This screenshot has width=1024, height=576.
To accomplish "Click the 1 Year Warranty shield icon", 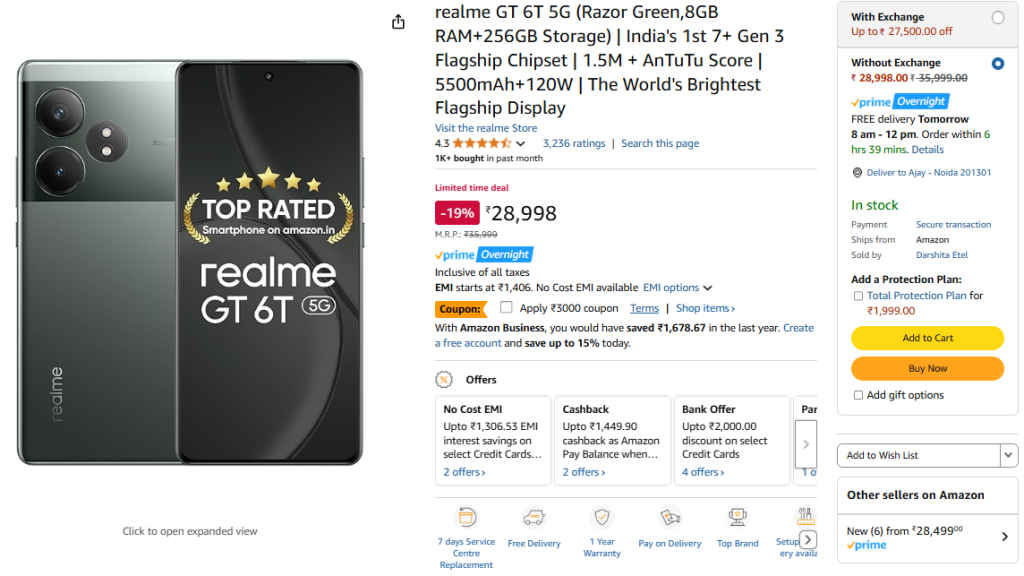I will [601, 516].
